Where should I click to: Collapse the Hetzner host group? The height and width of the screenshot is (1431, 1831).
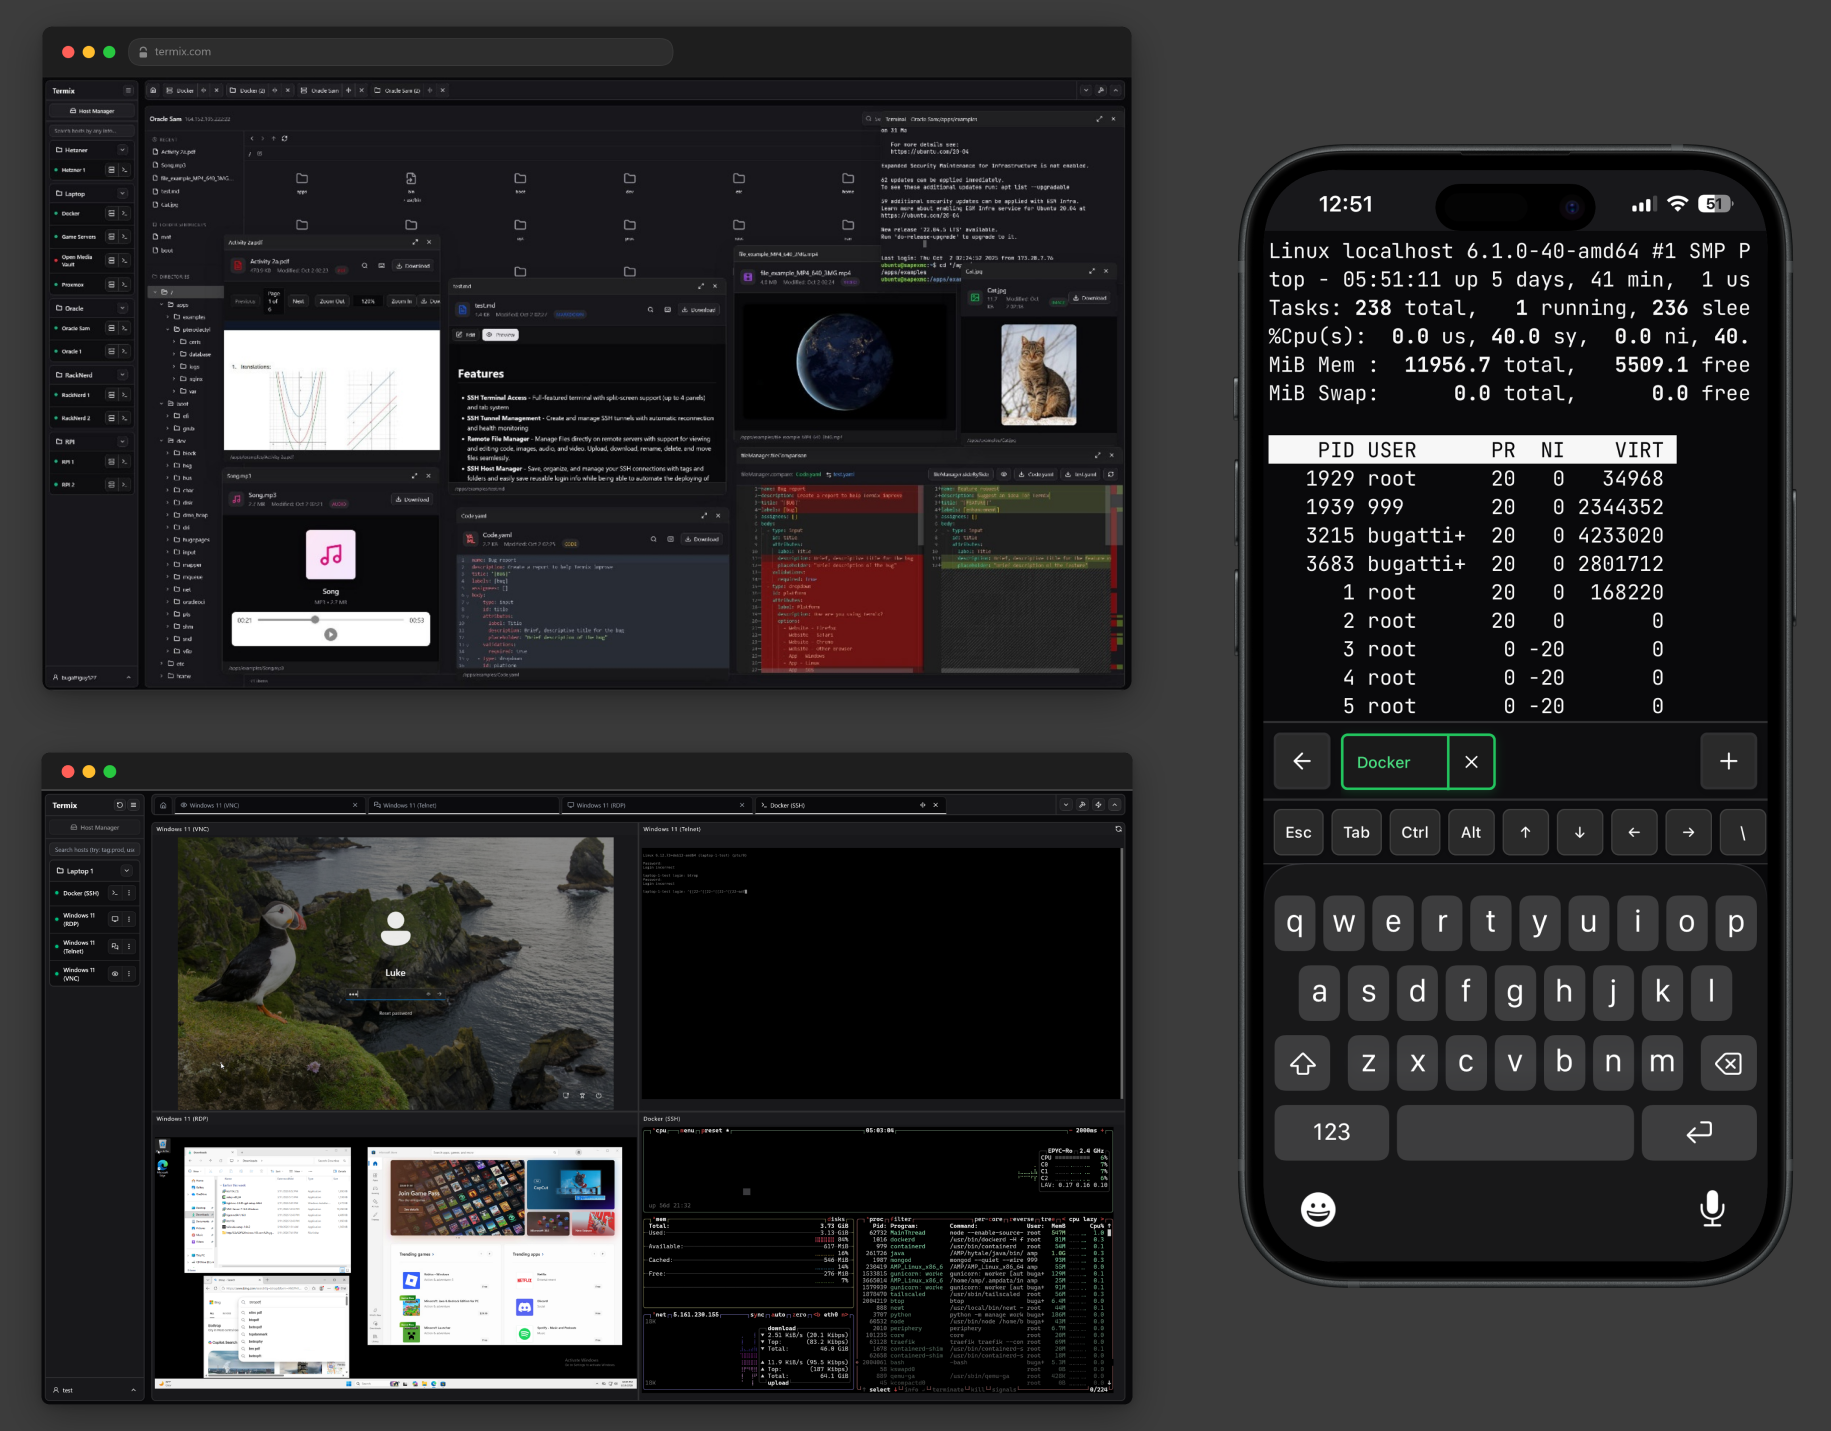[123, 150]
